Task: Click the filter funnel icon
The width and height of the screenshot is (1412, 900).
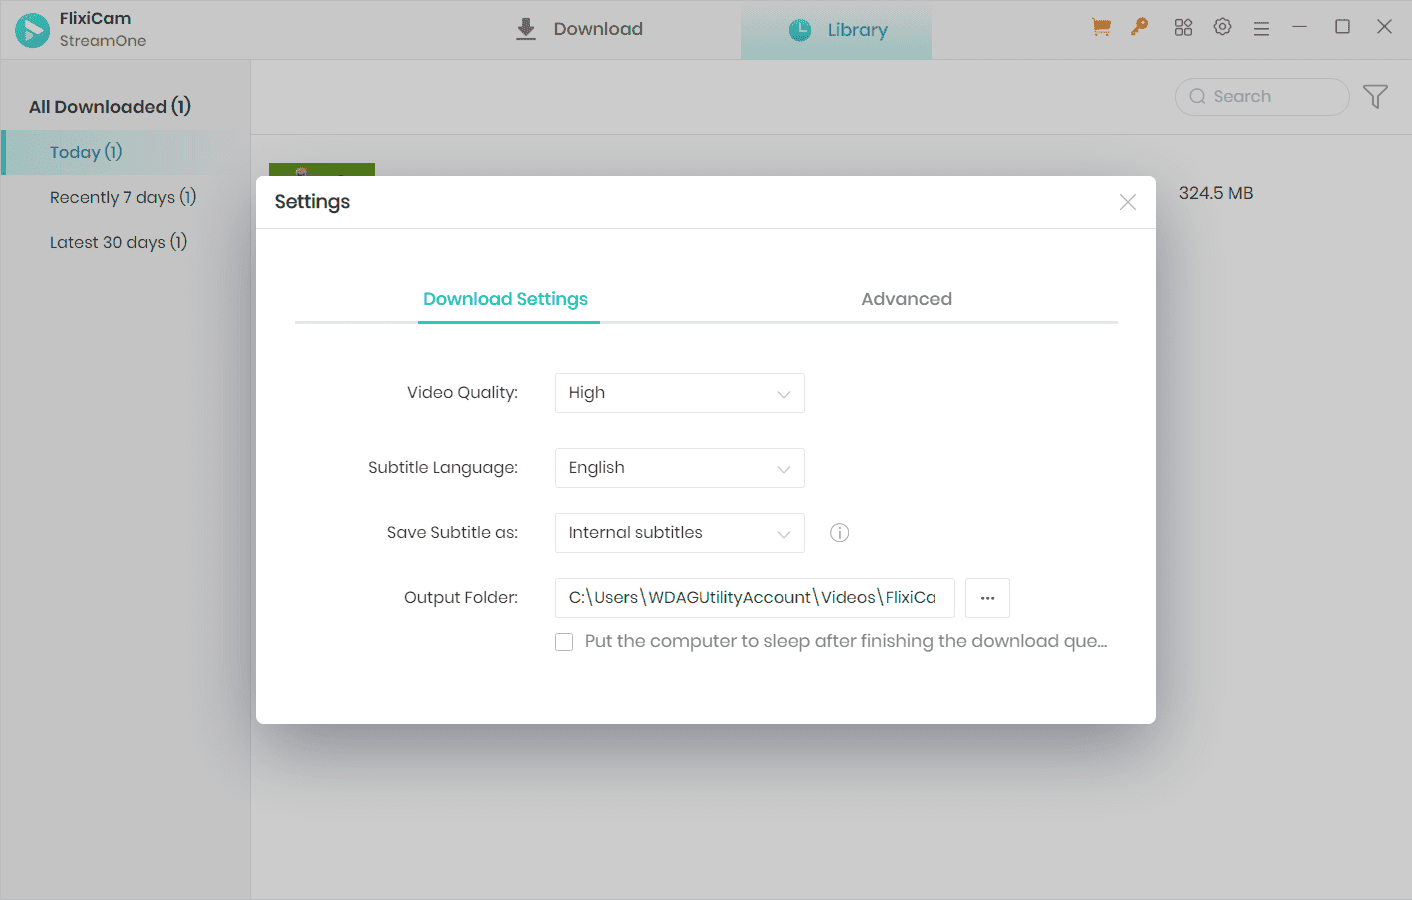Action: 1375,96
